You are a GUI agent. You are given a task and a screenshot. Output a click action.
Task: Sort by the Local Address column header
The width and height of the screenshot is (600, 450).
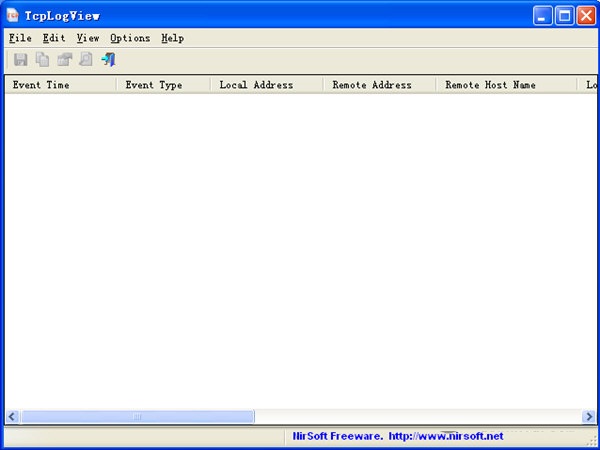pyautogui.click(x=267, y=85)
